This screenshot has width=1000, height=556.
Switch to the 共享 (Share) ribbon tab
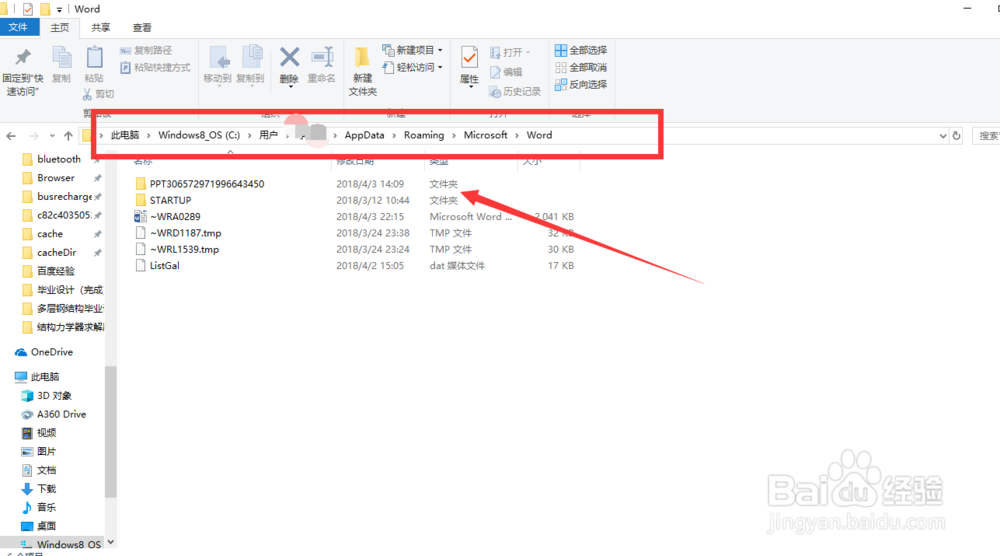[101, 27]
